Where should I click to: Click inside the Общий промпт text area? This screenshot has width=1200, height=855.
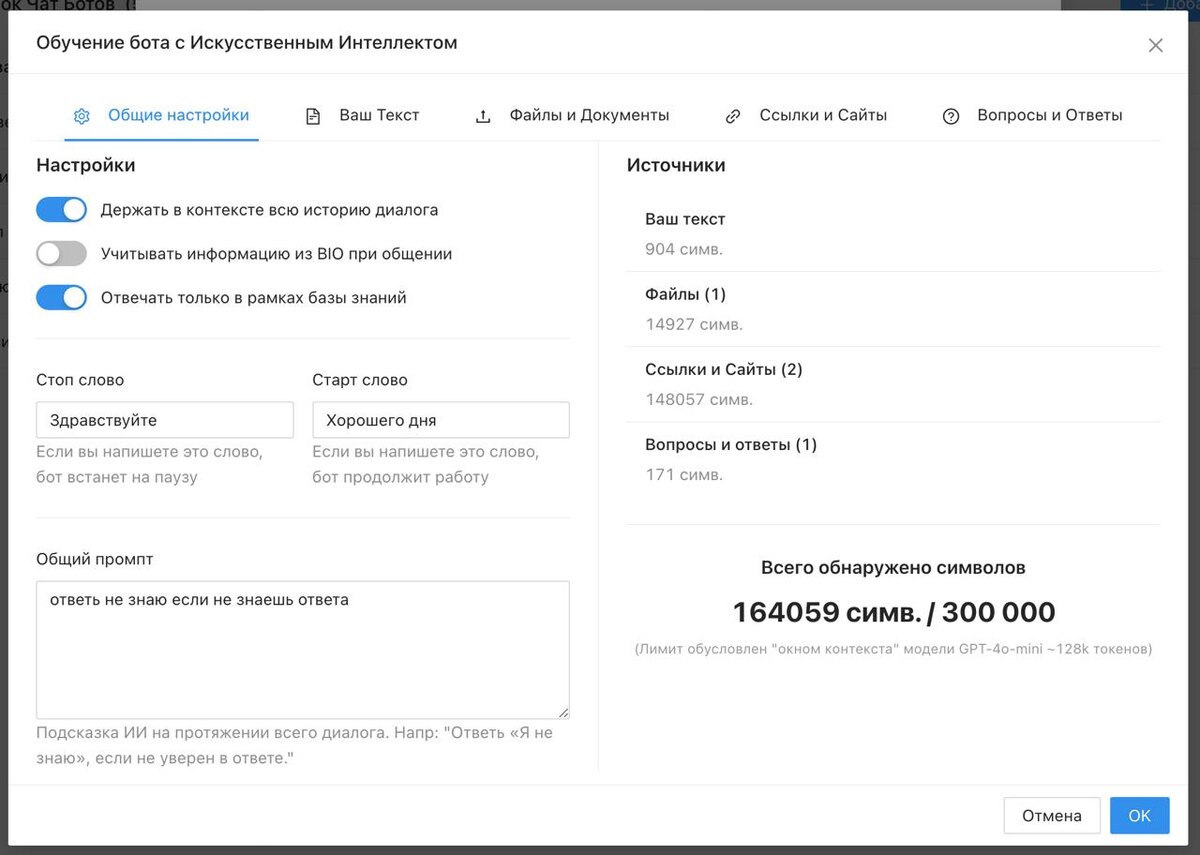pyautogui.click(x=303, y=650)
